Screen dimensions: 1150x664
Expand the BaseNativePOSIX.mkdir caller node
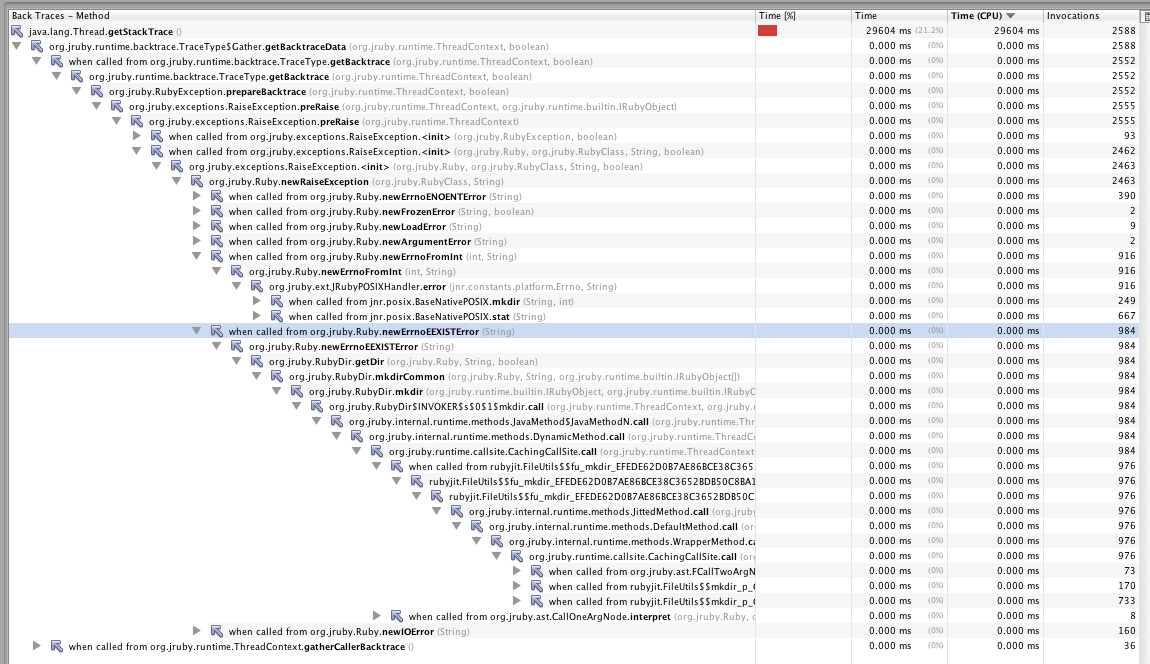click(258, 301)
